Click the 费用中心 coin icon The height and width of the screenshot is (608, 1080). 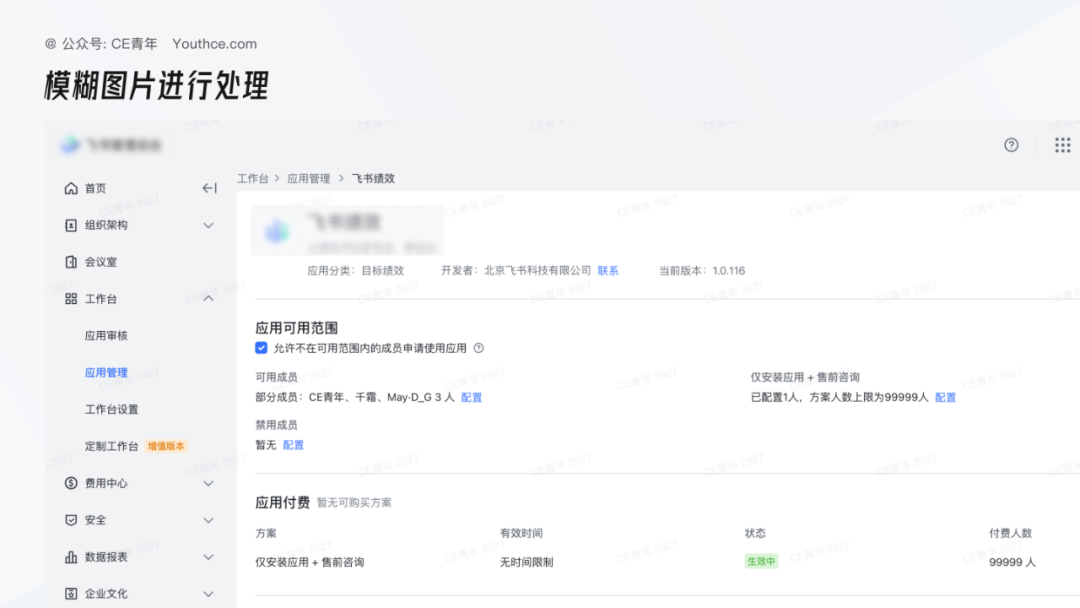click(x=71, y=483)
